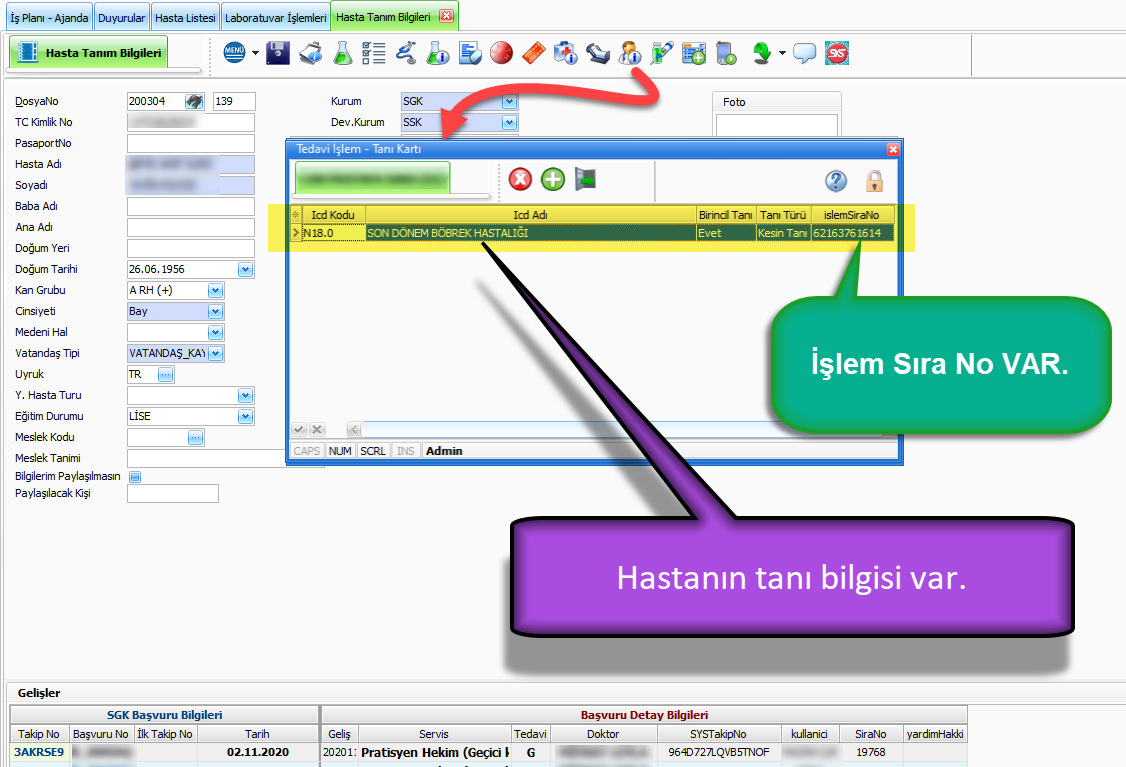Open the Medeni Hal dropdown

pos(215,332)
